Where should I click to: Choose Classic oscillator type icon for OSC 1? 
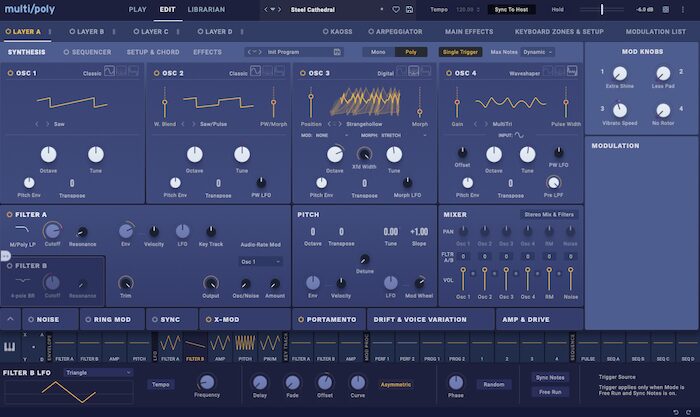(x=109, y=71)
